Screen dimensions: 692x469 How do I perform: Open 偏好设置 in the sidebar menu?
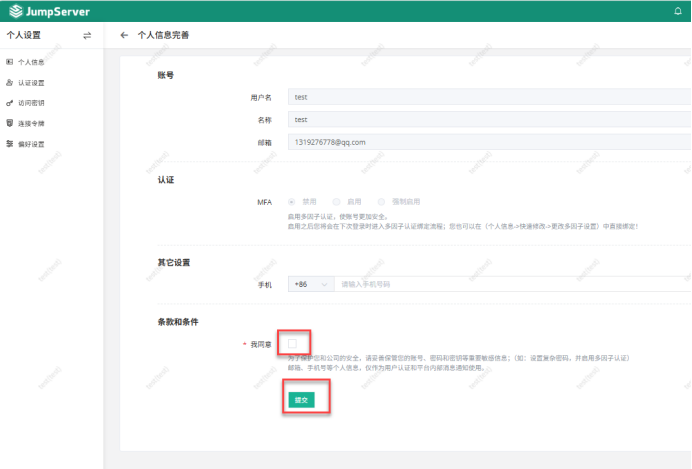coord(31,144)
